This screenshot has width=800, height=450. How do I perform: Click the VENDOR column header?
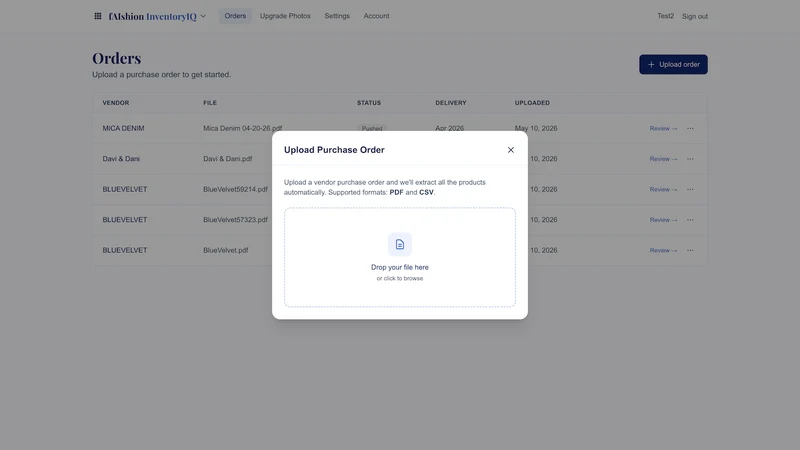pyautogui.click(x=116, y=103)
